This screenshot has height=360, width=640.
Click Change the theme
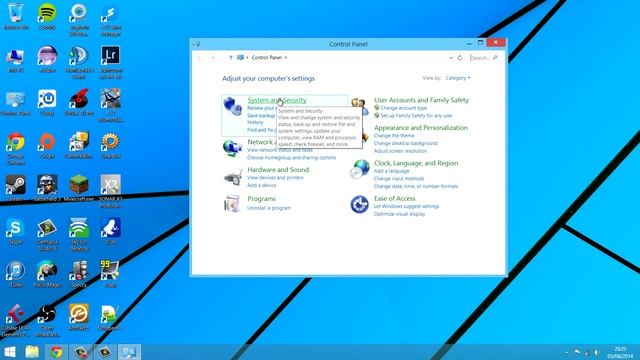click(394, 136)
